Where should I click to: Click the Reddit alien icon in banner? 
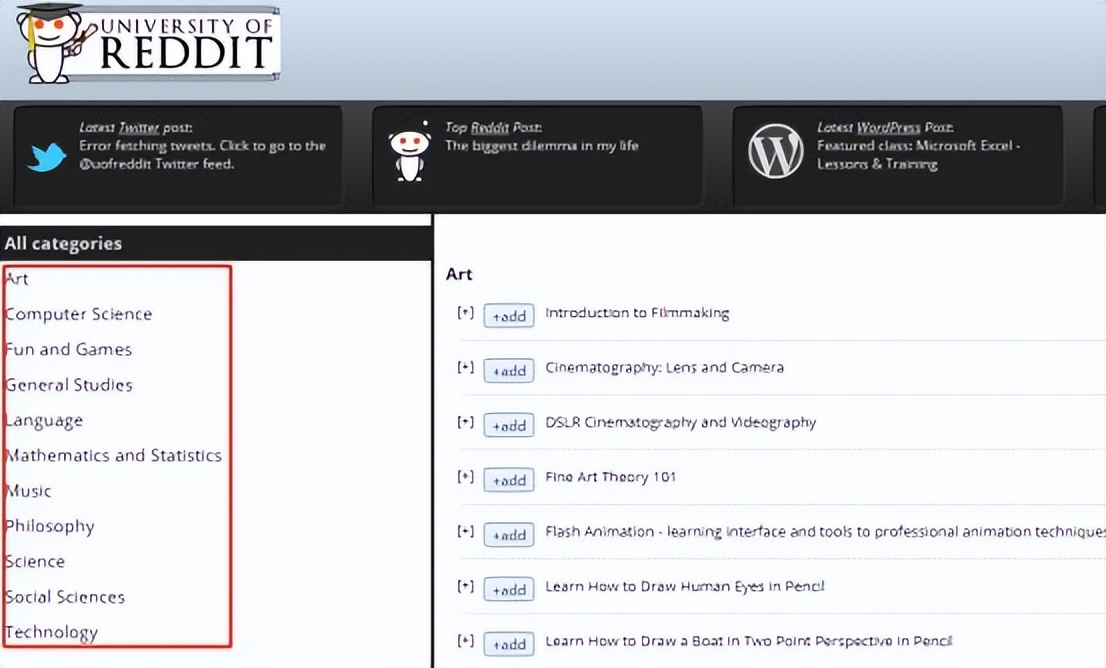point(409,155)
